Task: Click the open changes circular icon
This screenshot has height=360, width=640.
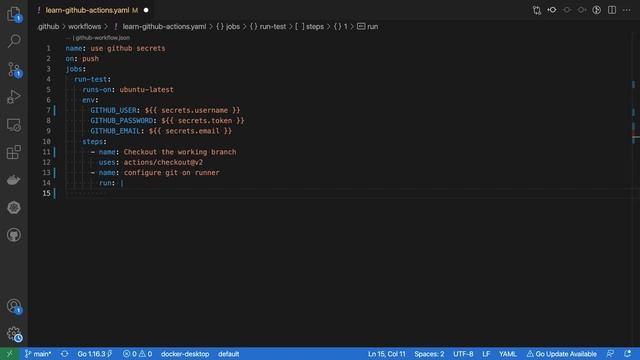Action: [x=597, y=10]
